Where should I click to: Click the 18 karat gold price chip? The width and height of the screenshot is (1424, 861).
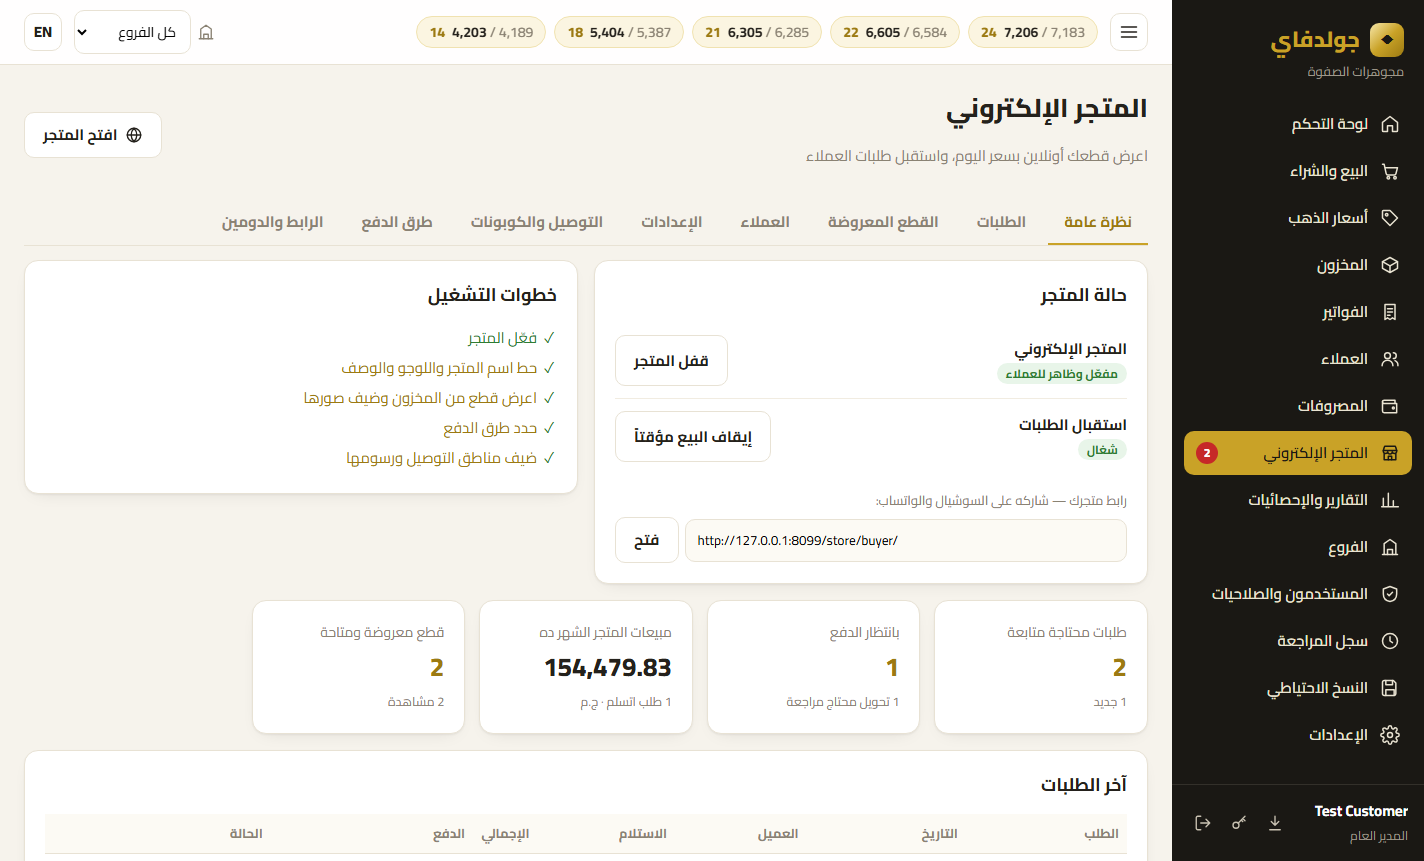[x=619, y=32]
